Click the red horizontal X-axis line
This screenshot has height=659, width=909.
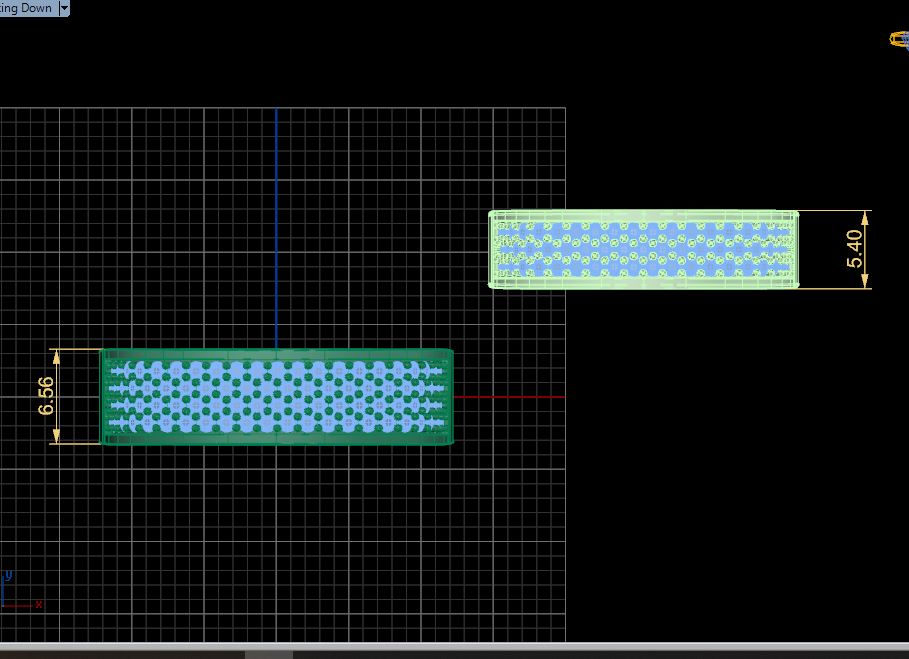point(510,397)
